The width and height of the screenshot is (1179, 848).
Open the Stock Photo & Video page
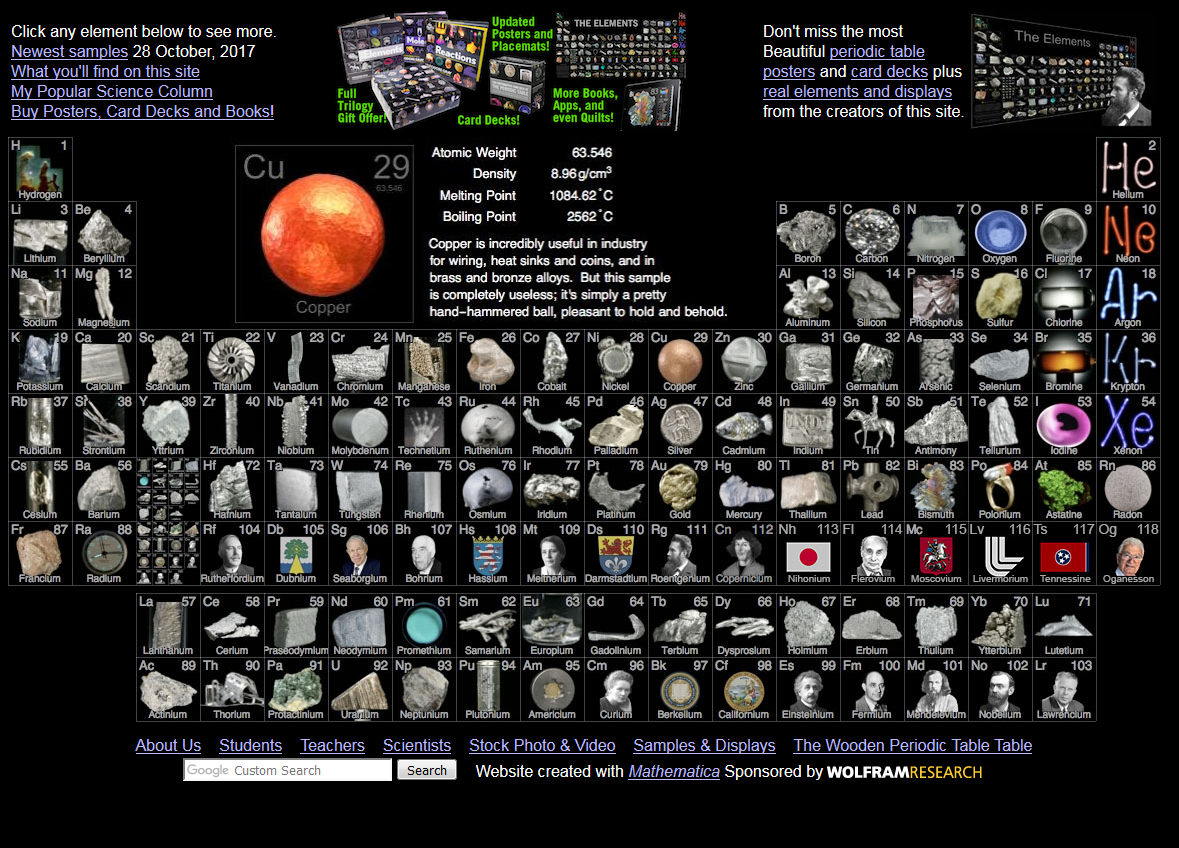click(542, 746)
